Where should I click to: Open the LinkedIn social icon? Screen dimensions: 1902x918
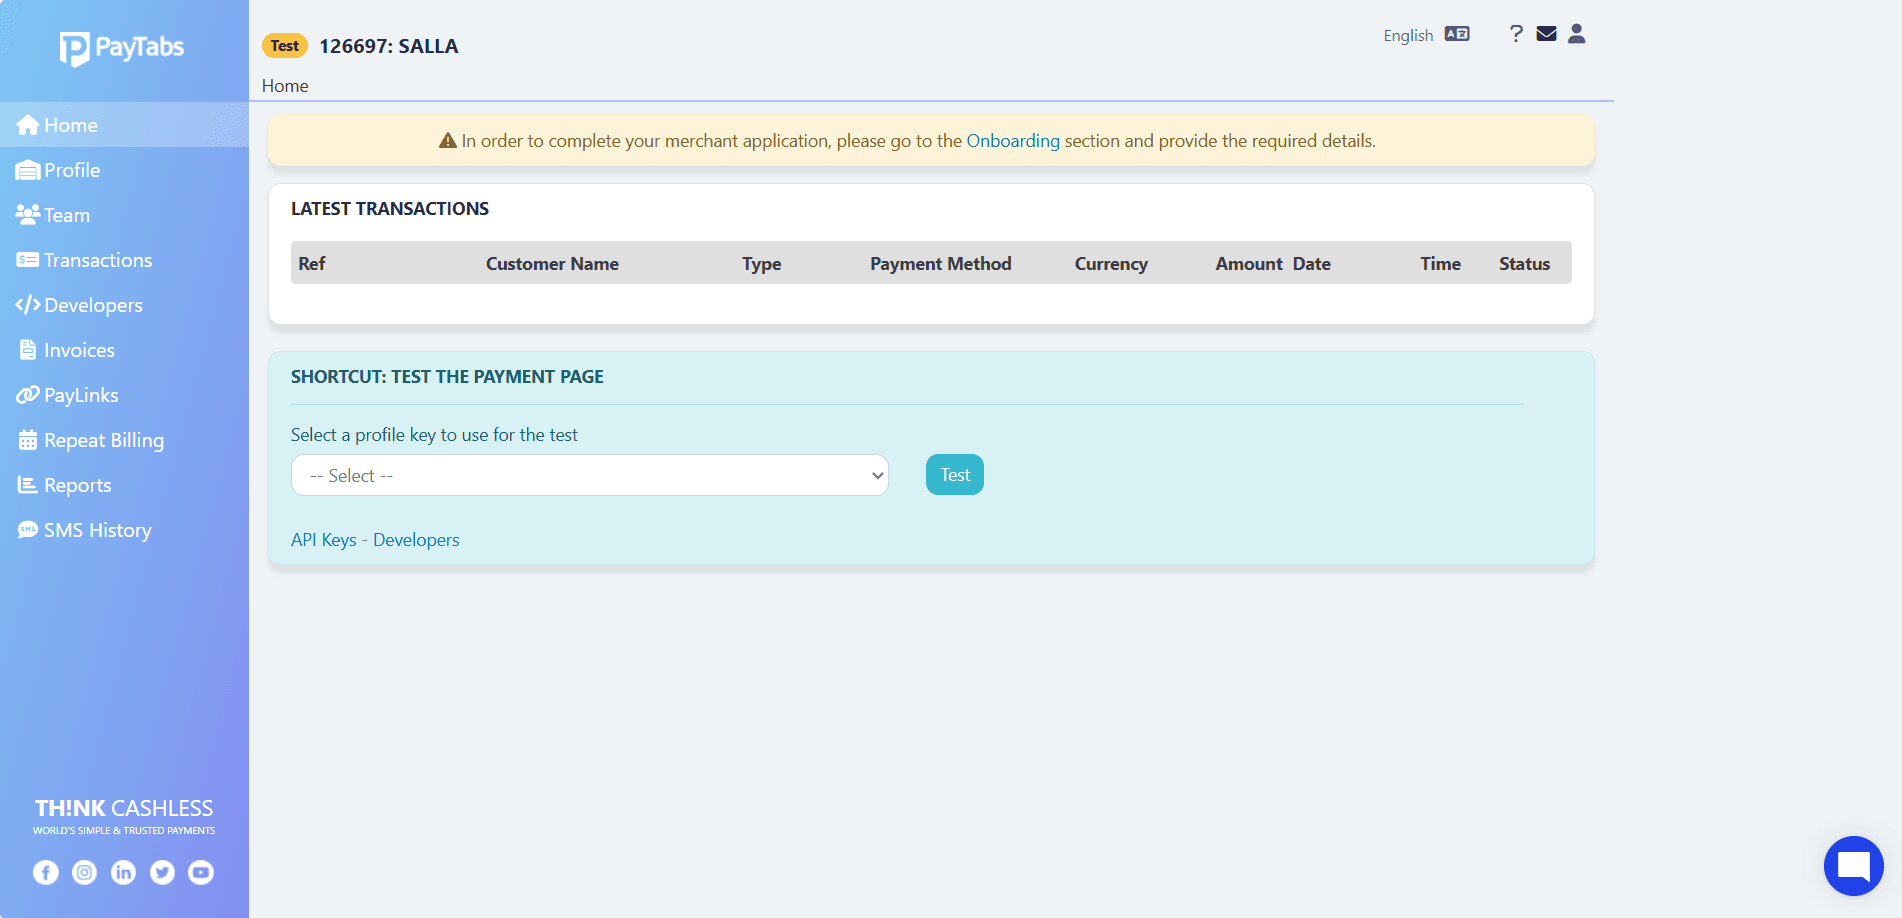coord(123,872)
